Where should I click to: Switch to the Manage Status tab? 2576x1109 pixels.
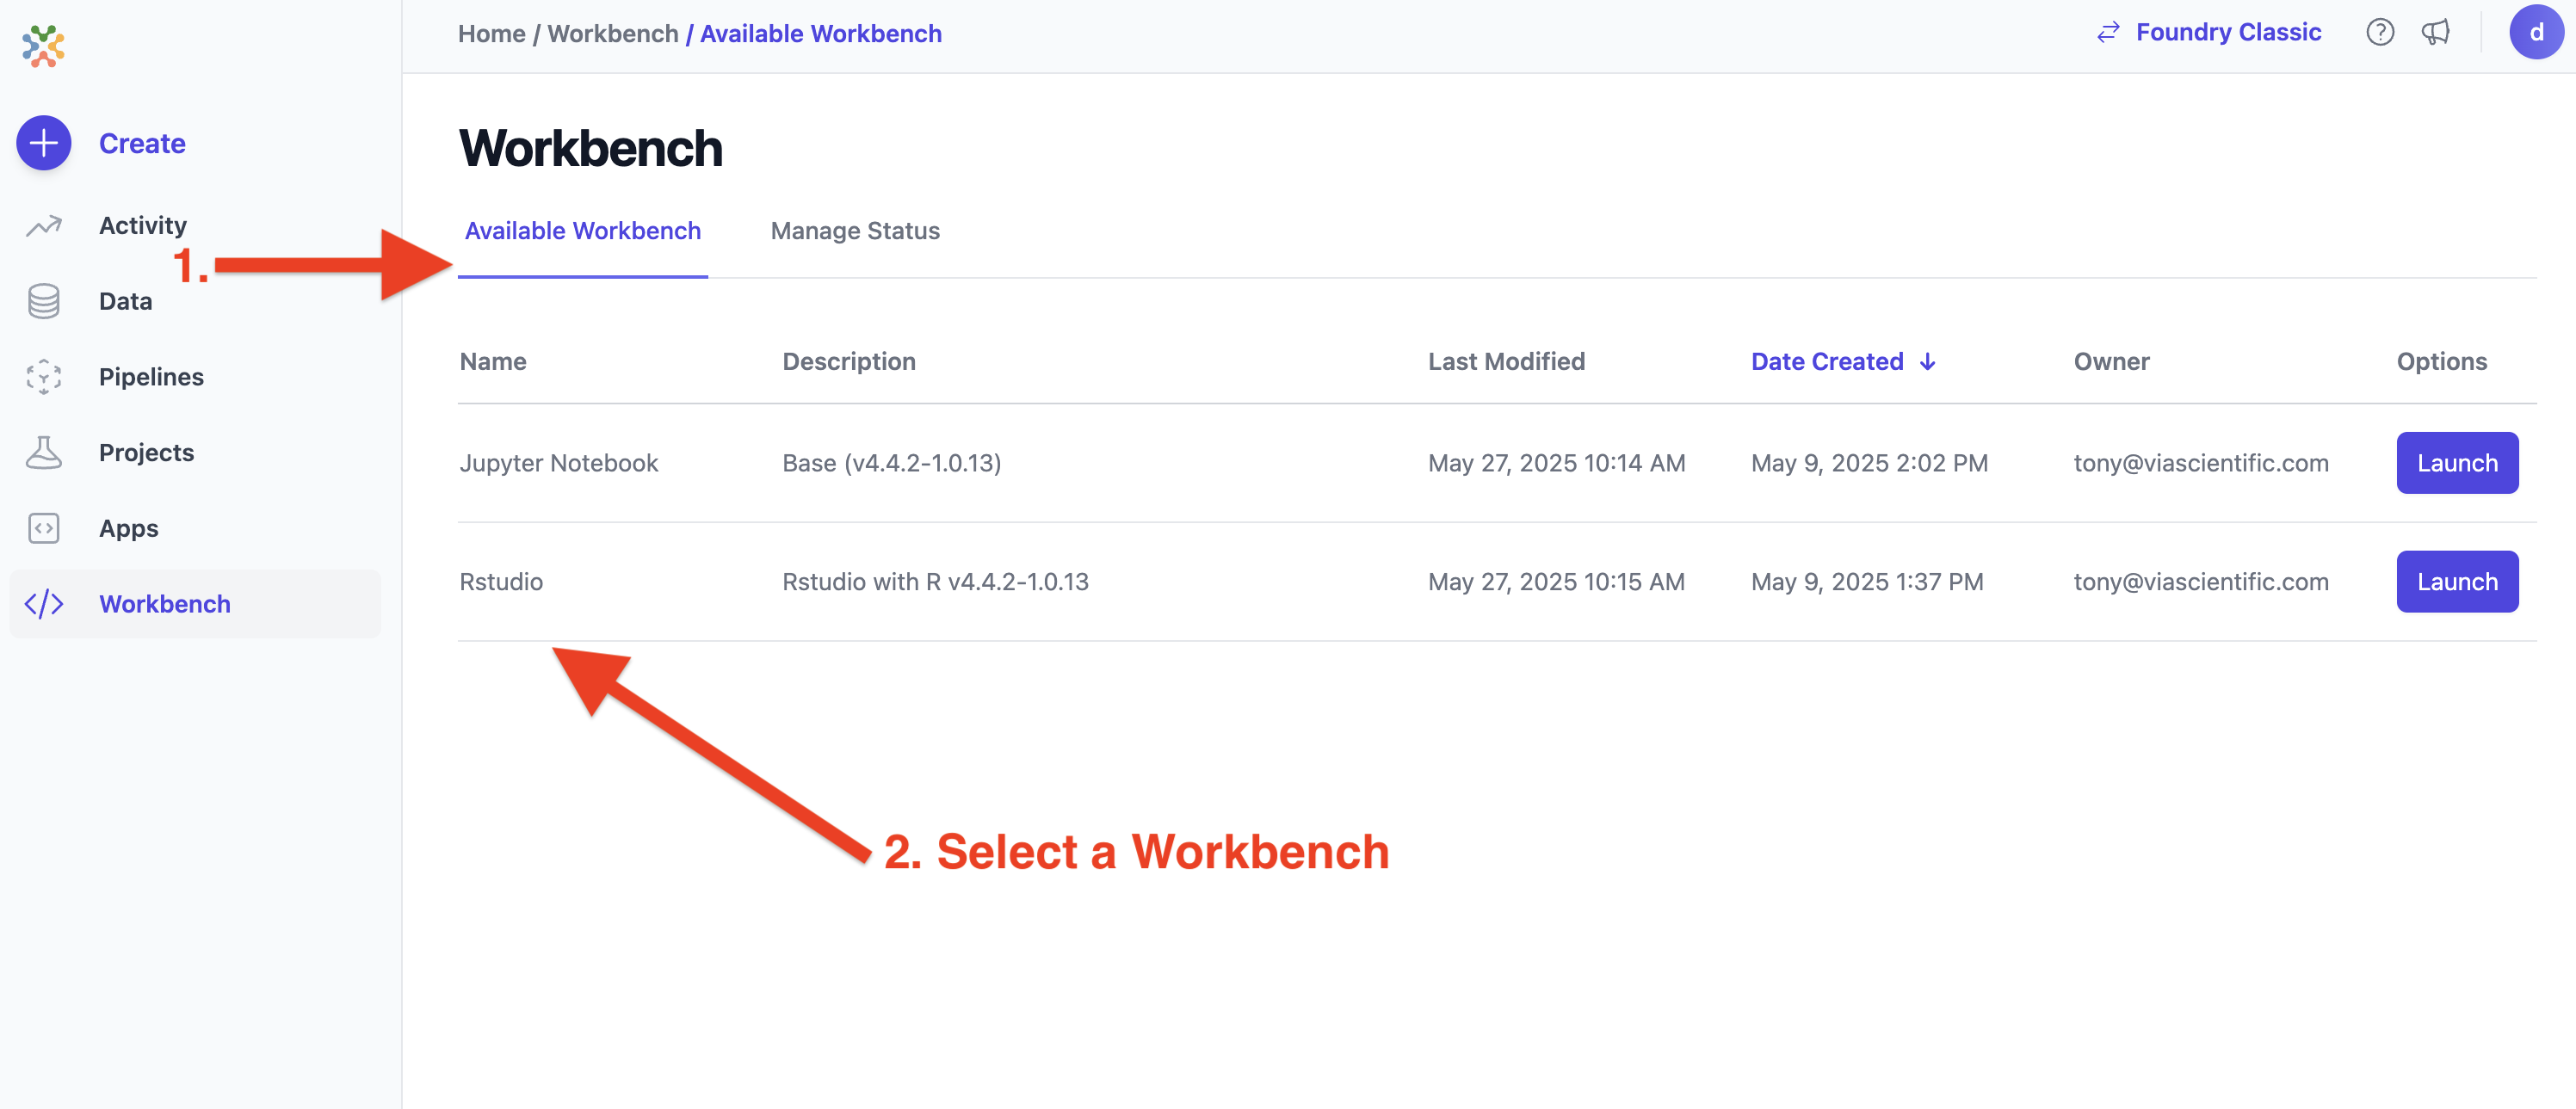tap(855, 231)
